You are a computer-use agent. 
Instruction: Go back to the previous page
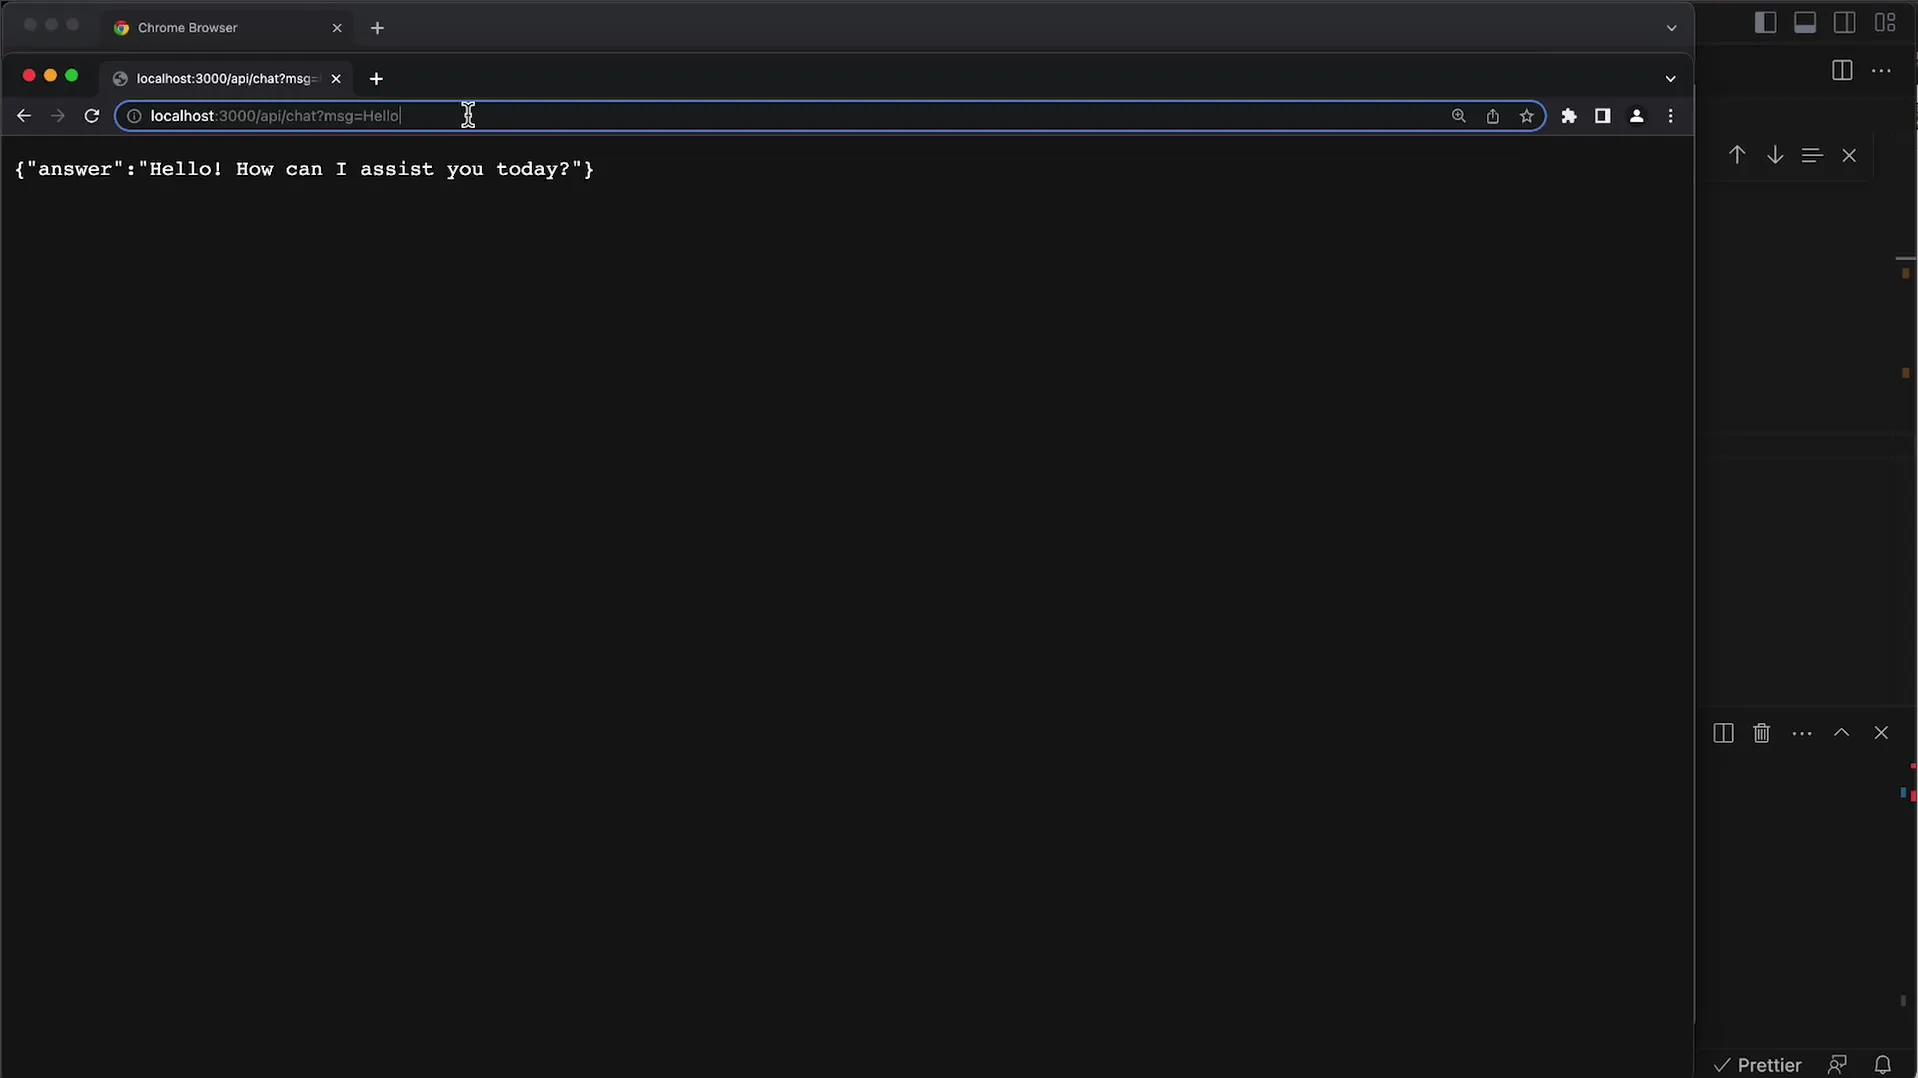pos(24,116)
